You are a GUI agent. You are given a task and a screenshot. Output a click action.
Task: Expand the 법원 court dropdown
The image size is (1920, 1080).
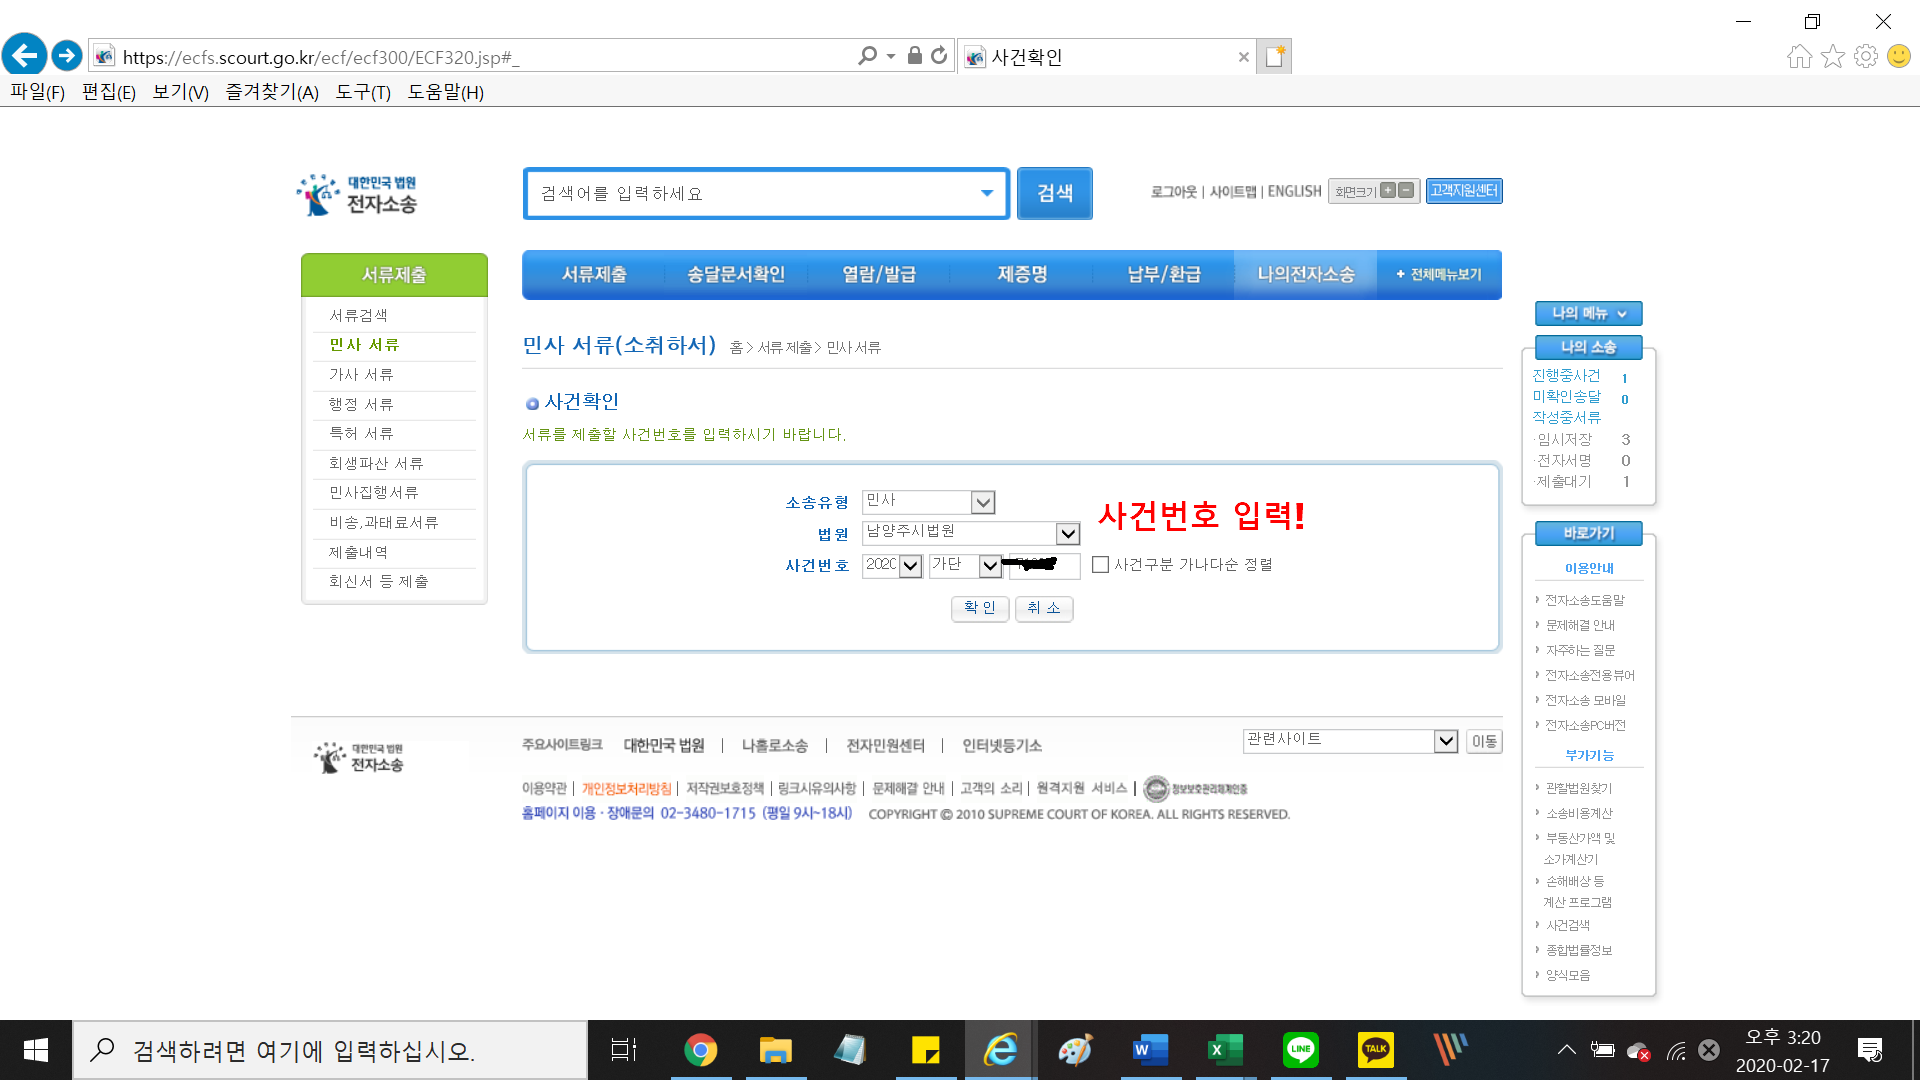tap(1067, 533)
